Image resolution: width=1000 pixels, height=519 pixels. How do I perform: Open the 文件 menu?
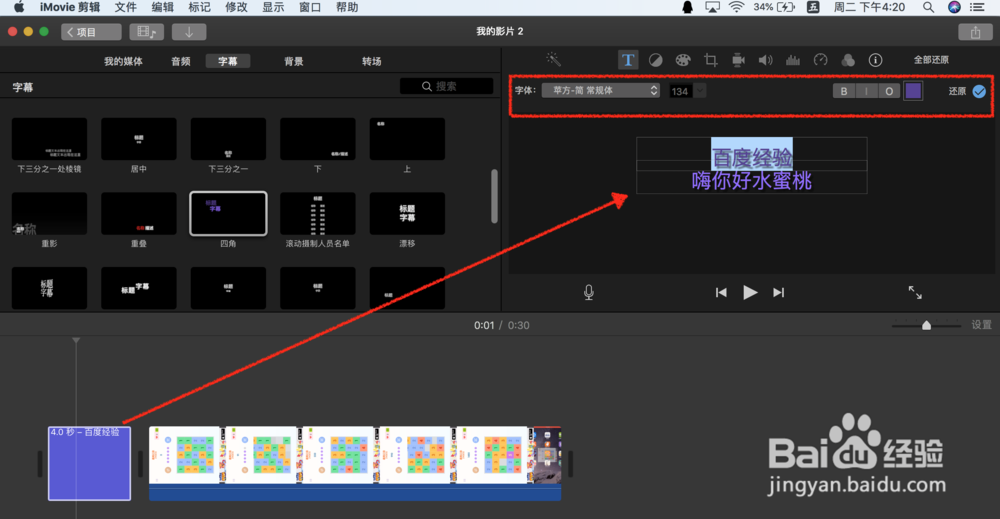coord(126,7)
